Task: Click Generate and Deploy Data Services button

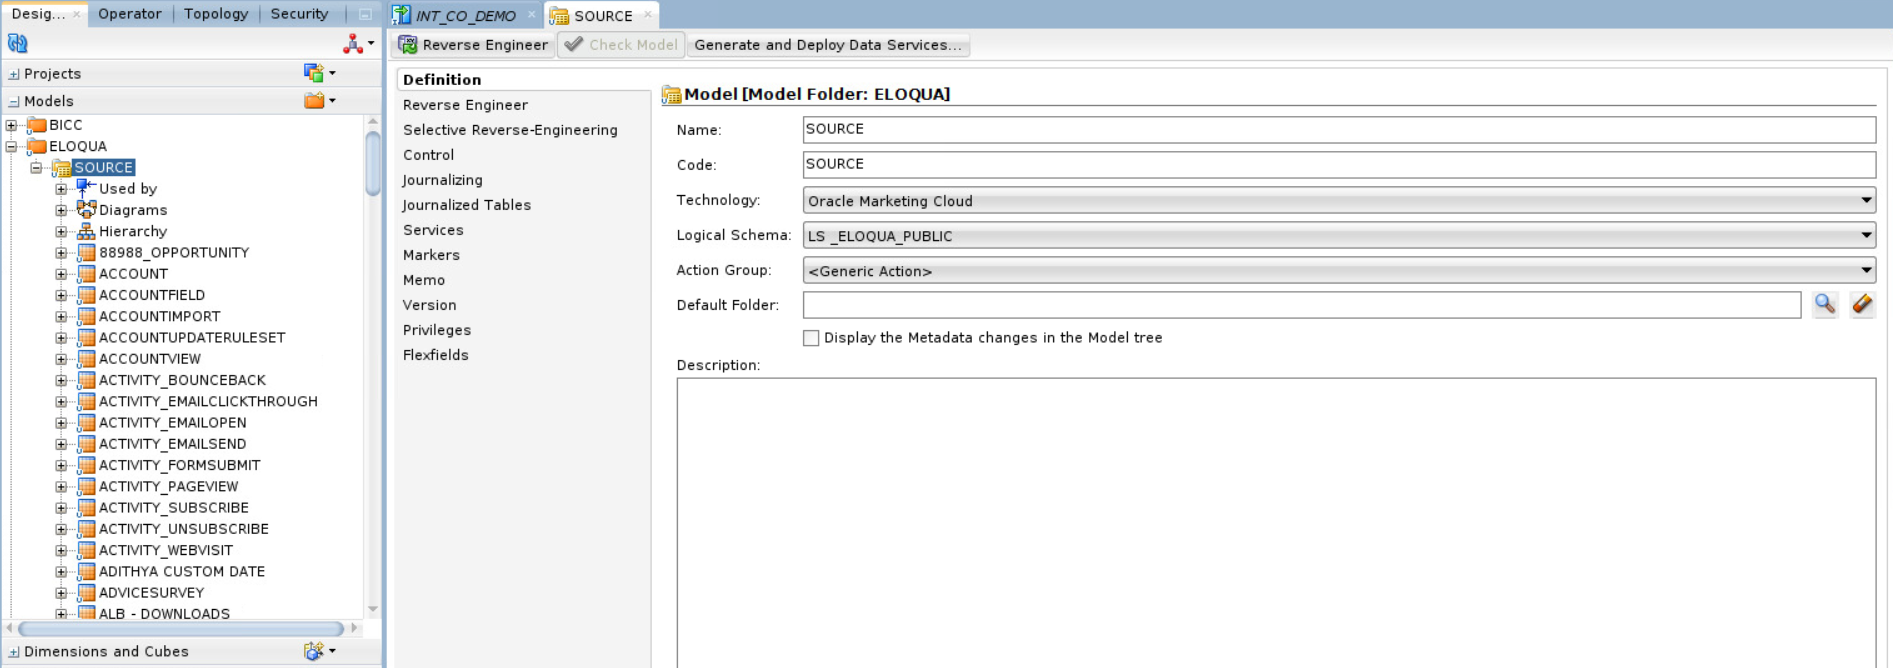Action: pyautogui.click(x=827, y=45)
